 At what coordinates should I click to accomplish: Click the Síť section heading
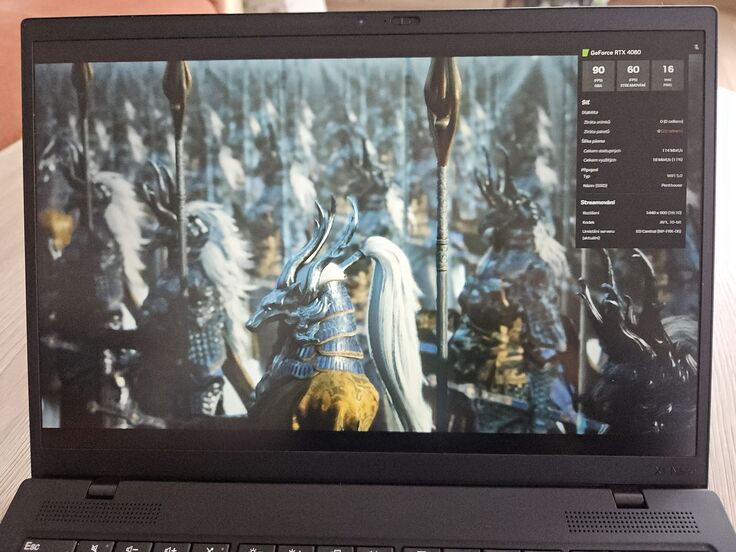click(x=585, y=102)
